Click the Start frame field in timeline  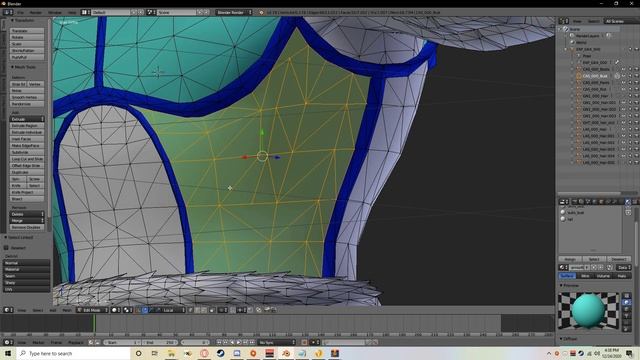pos(122,342)
